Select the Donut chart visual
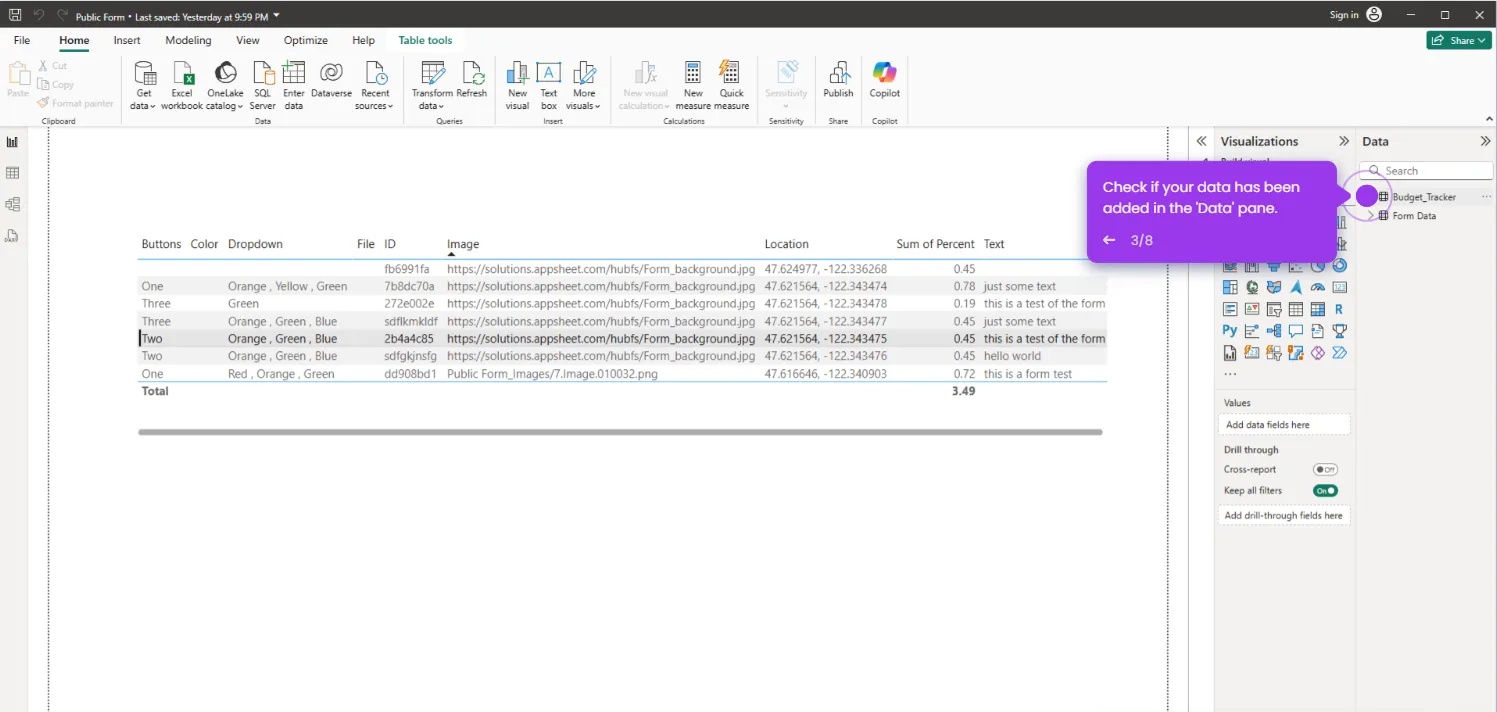 click(x=1339, y=266)
